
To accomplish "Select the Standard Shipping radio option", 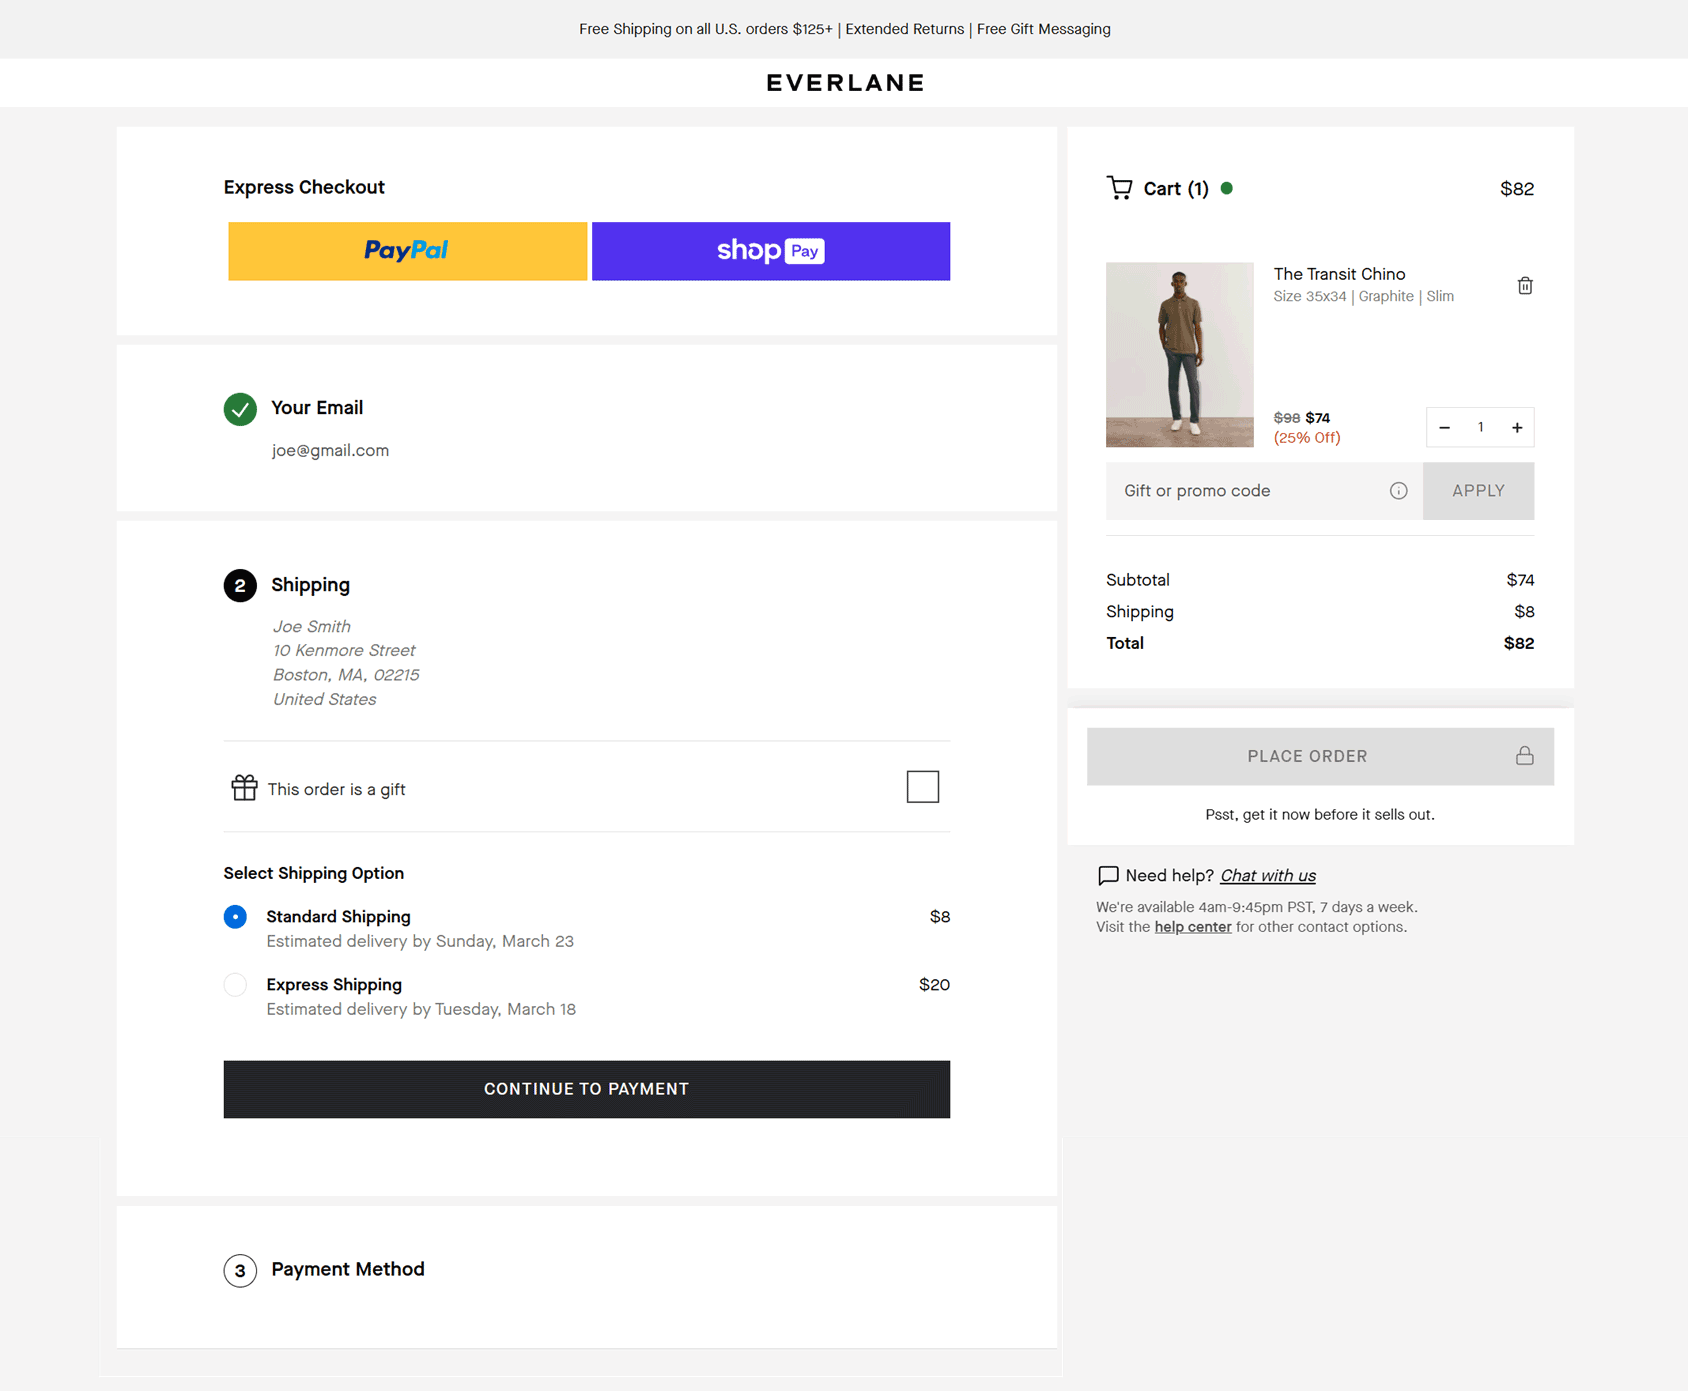I will (235, 917).
